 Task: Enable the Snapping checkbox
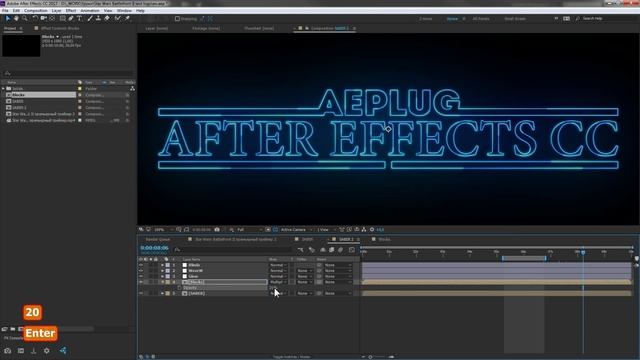177,19
